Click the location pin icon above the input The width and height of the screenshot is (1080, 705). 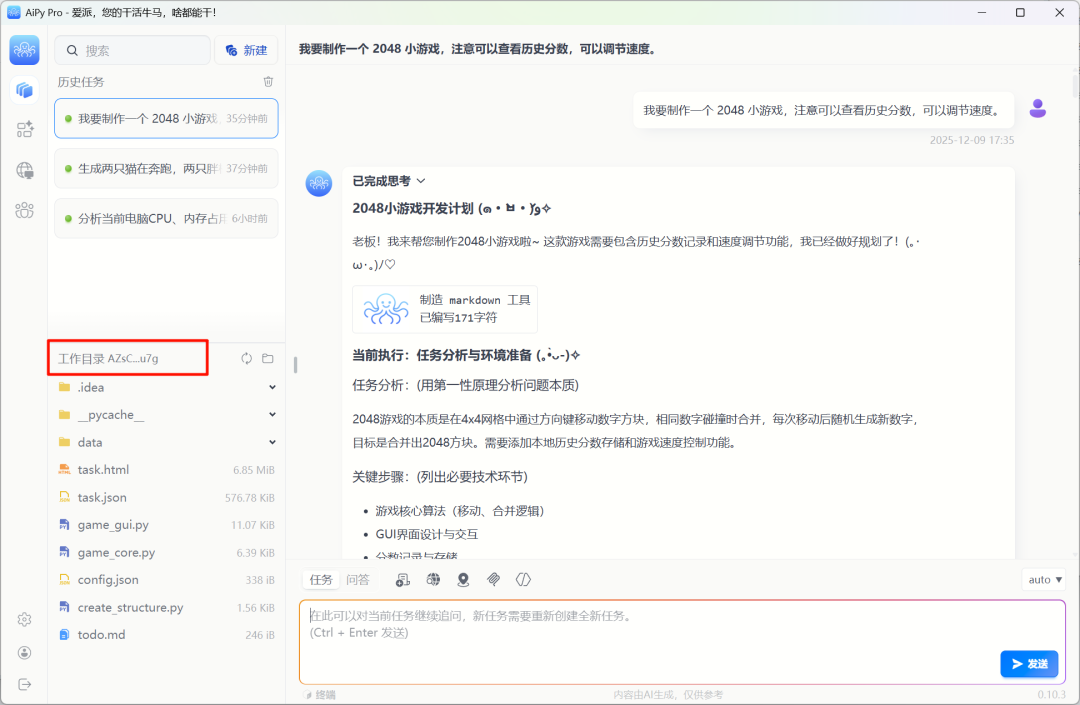(463, 579)
